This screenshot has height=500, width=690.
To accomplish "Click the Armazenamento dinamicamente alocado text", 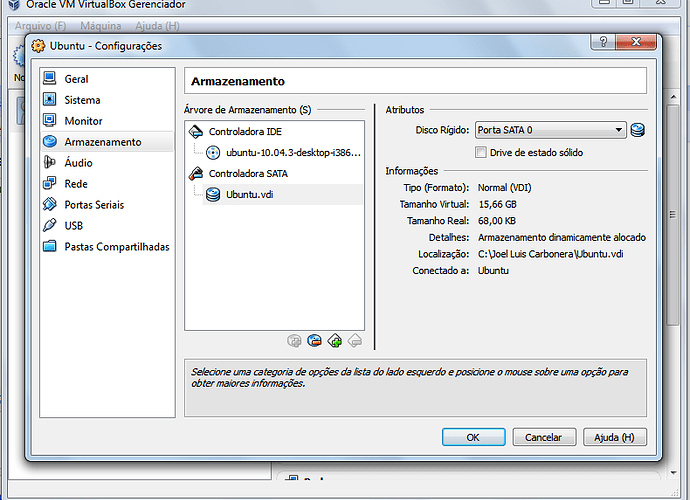I will [562, 237].
